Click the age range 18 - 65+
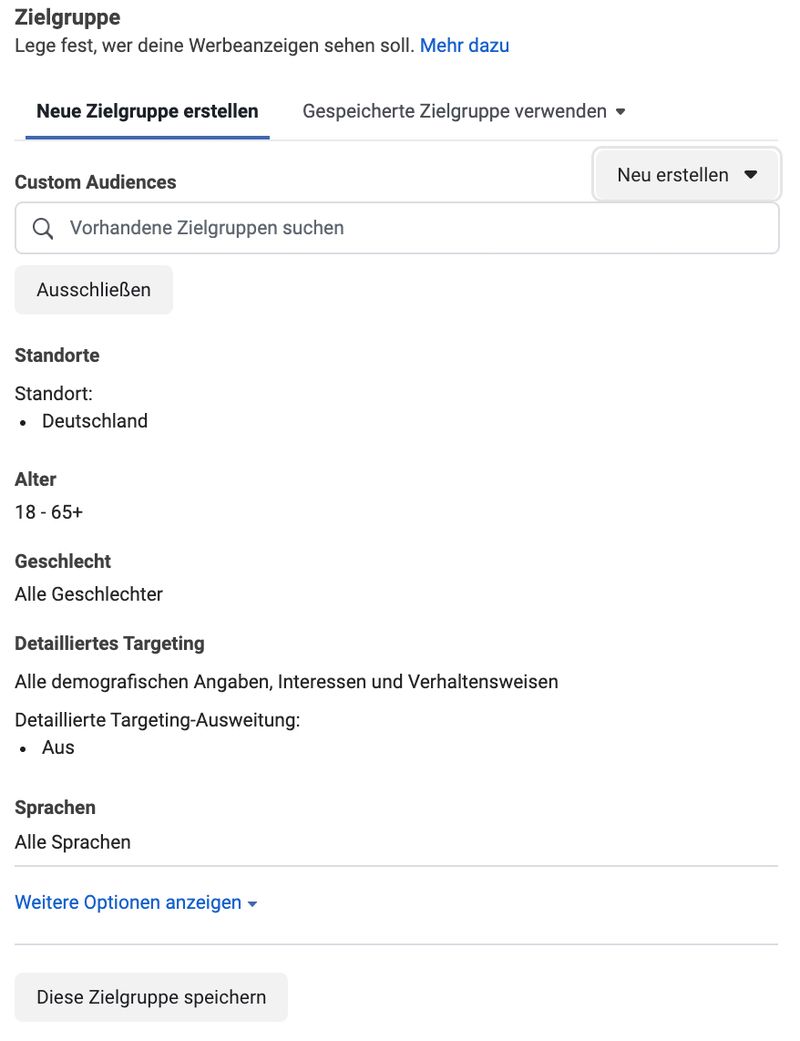The image size is (800, 1041). [x=49, y=512]
